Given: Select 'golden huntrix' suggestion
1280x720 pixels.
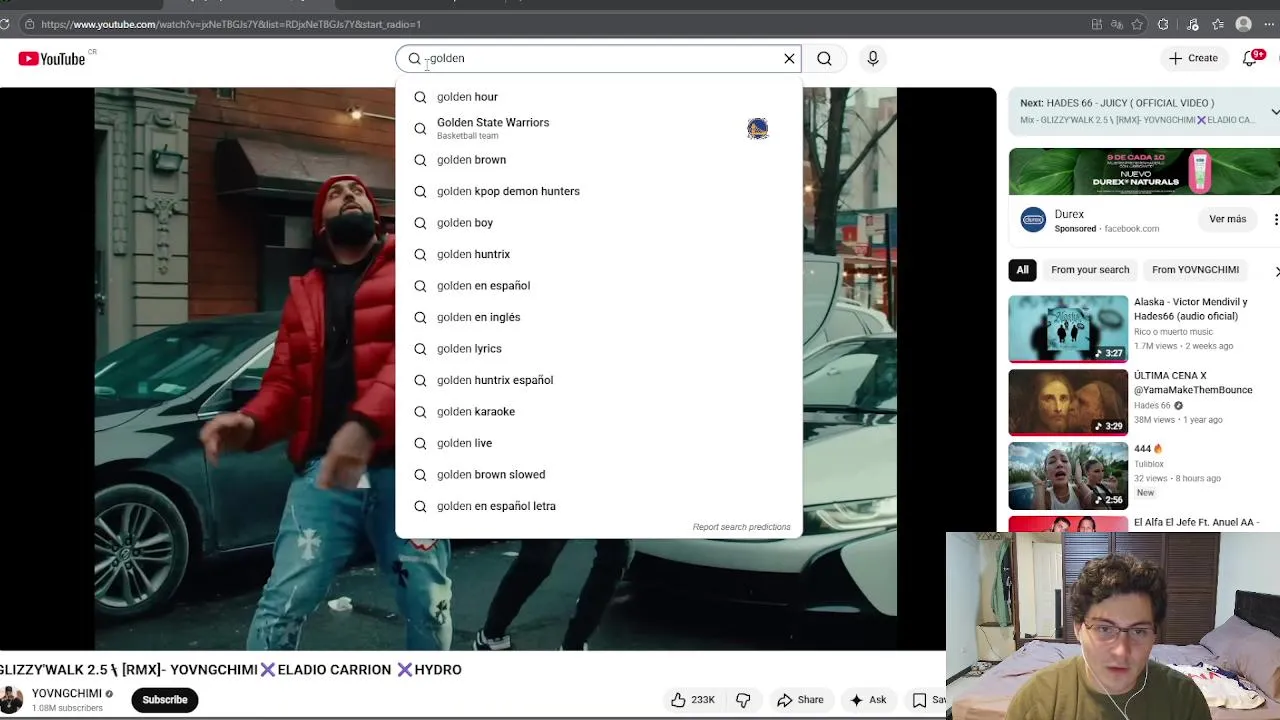Looking at the screenshot, I should pyautogui.click(x=598, y=254).
